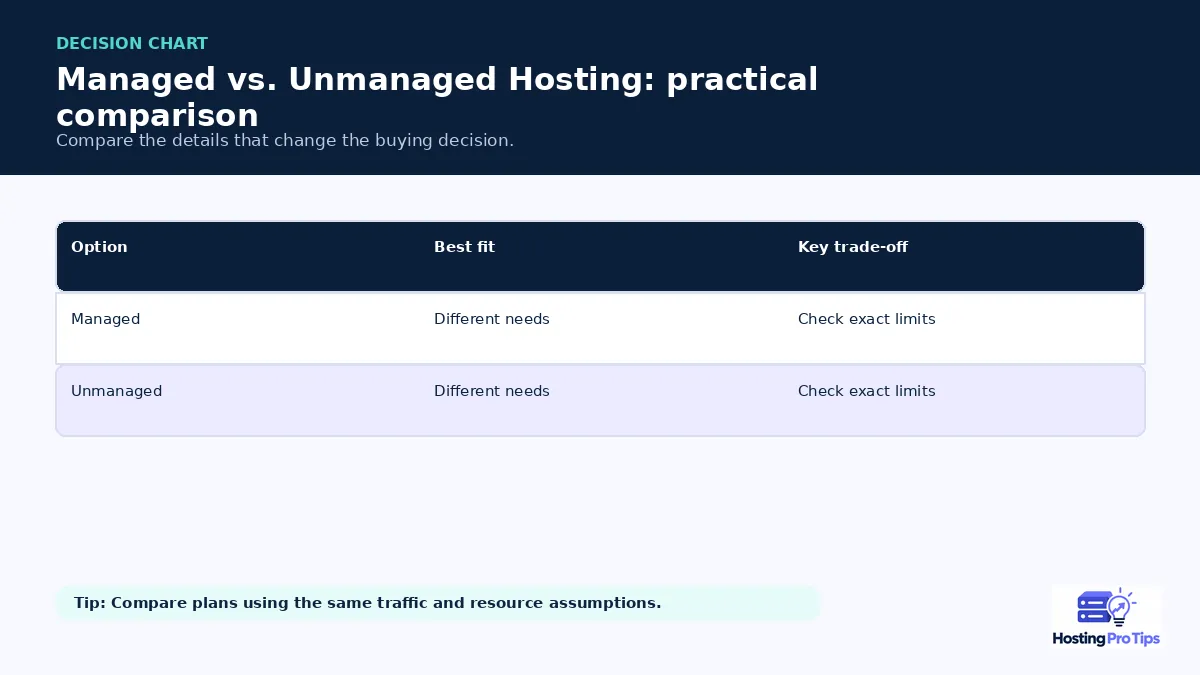Select the "Unmanaged" row cell

(x=116, y=391)
